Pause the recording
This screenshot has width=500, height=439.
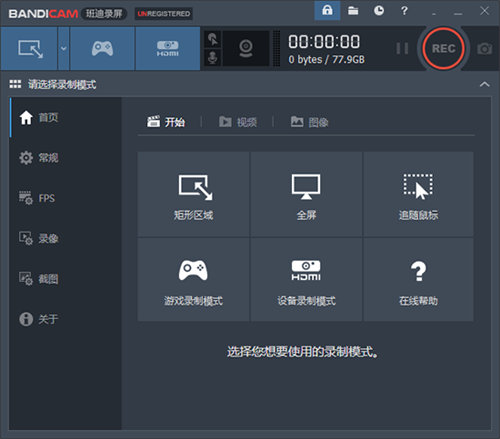coord(402,49)
